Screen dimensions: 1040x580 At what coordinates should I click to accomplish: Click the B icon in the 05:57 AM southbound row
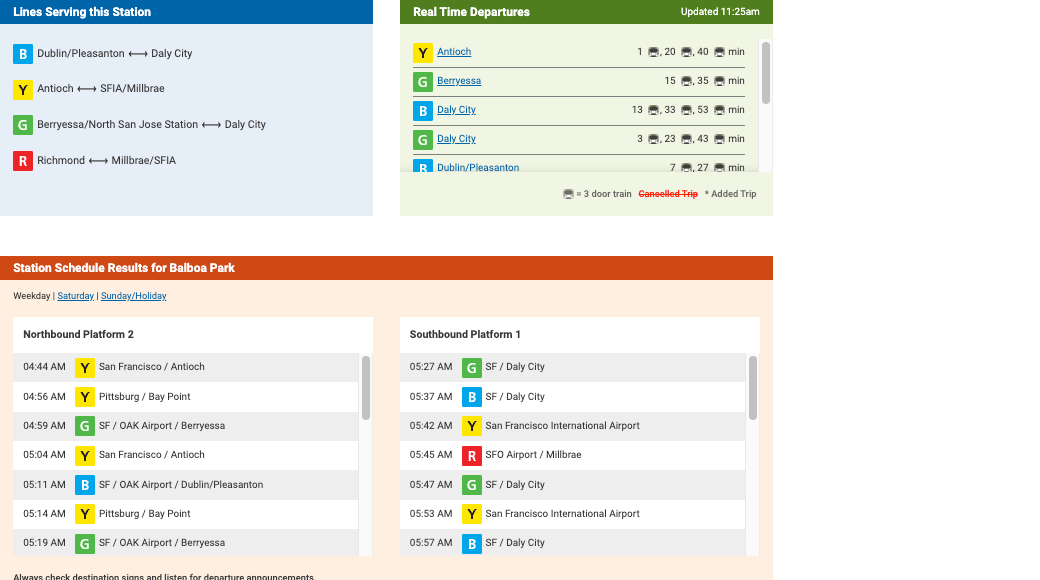pos(471,544)
